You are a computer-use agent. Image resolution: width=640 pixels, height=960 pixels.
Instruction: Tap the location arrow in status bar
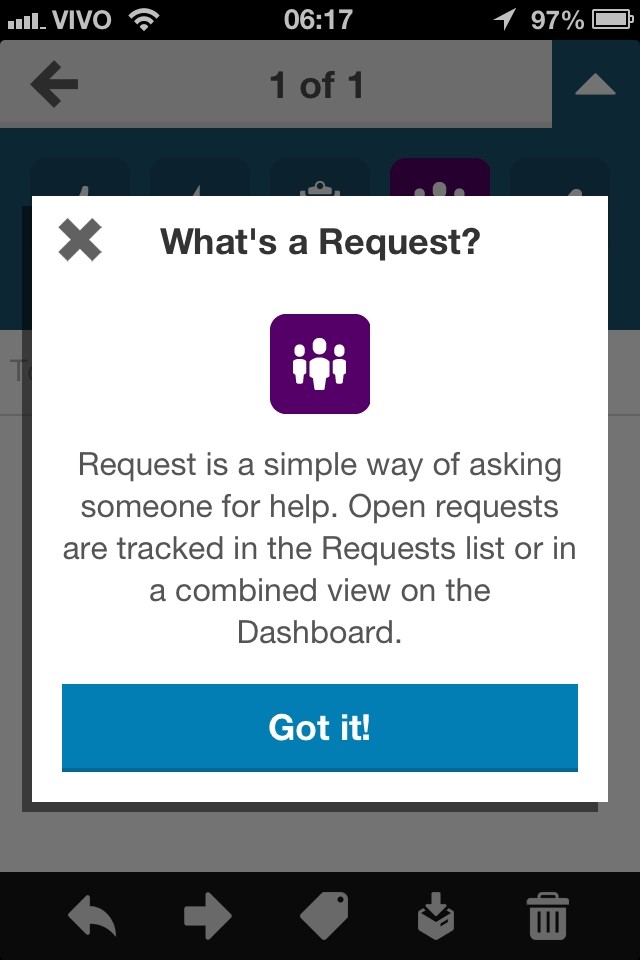click(x=504, y=20)
